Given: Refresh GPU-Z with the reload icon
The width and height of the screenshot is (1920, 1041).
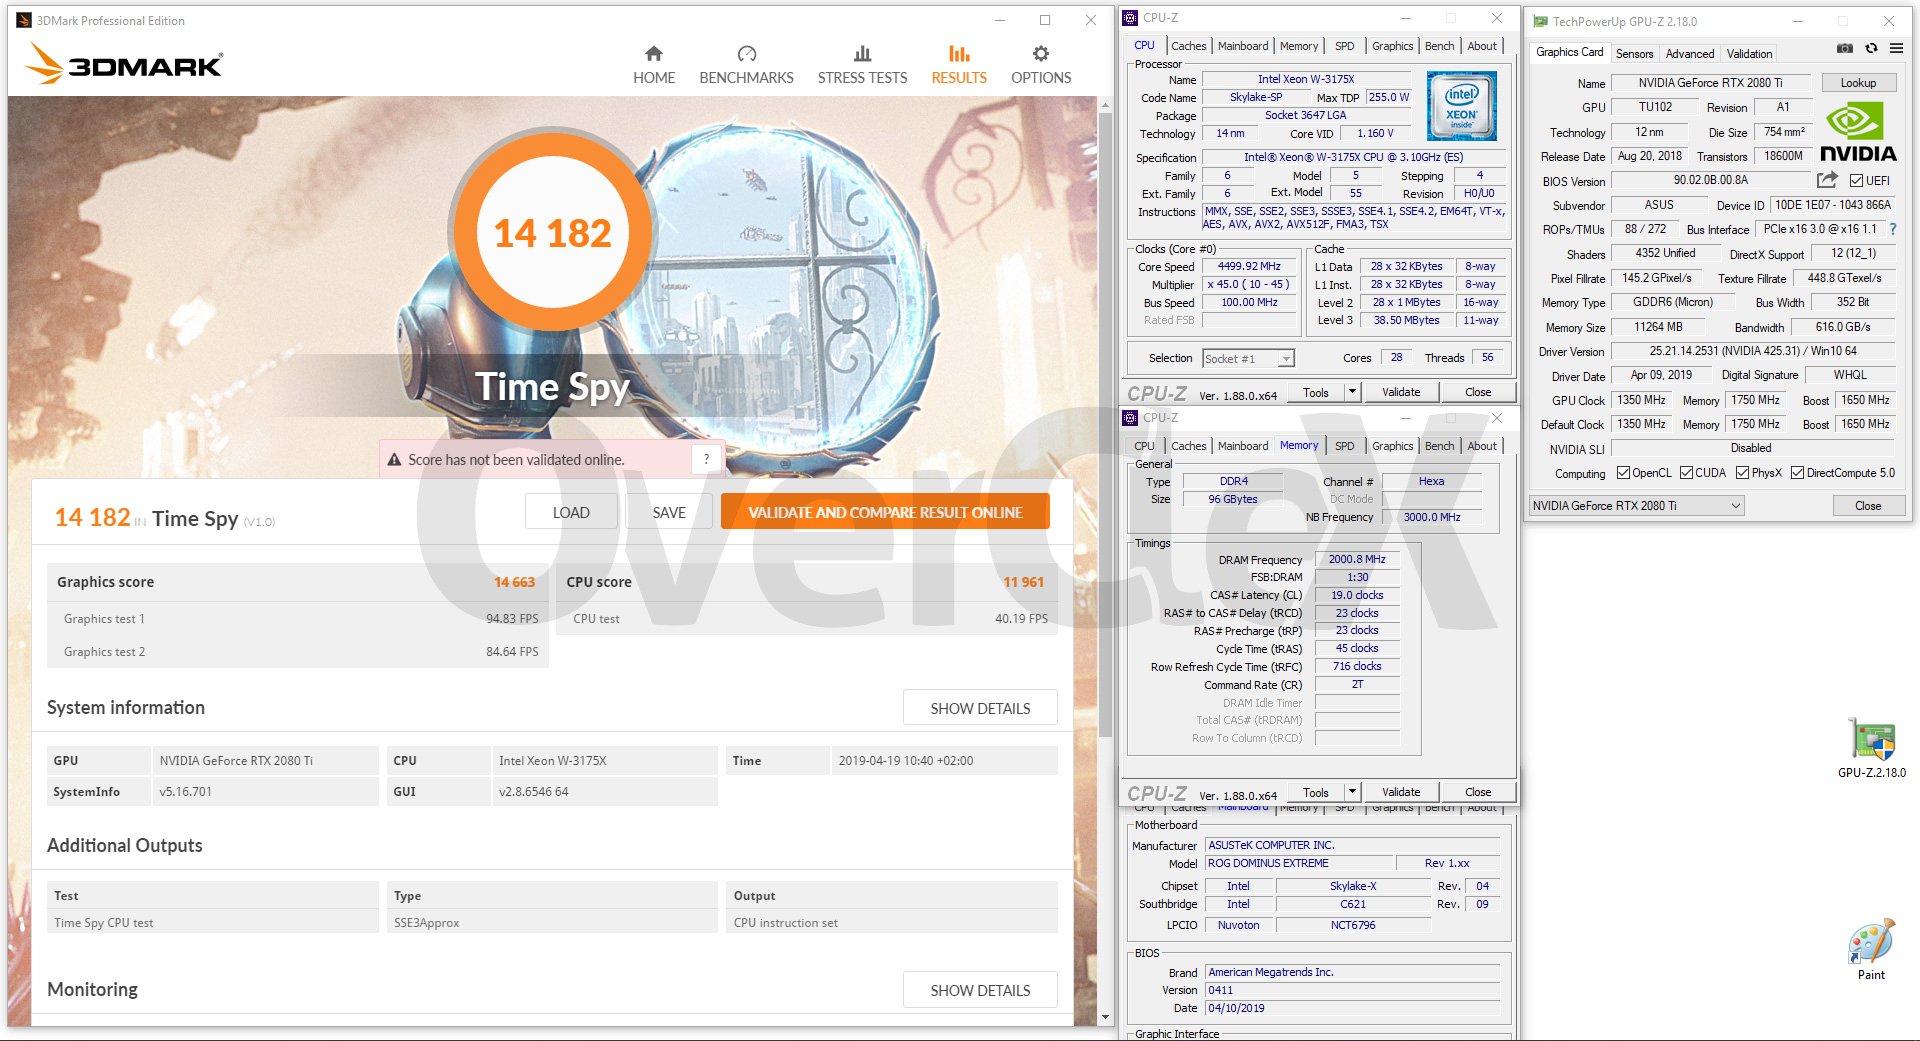Looking at the screenshot, I should tap(1871, 47).
